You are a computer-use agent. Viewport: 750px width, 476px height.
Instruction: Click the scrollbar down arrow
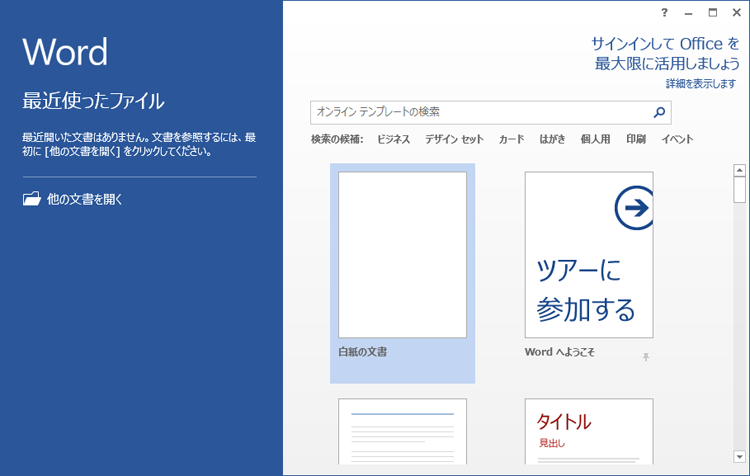pyautogui.click(x=739, y=457)
